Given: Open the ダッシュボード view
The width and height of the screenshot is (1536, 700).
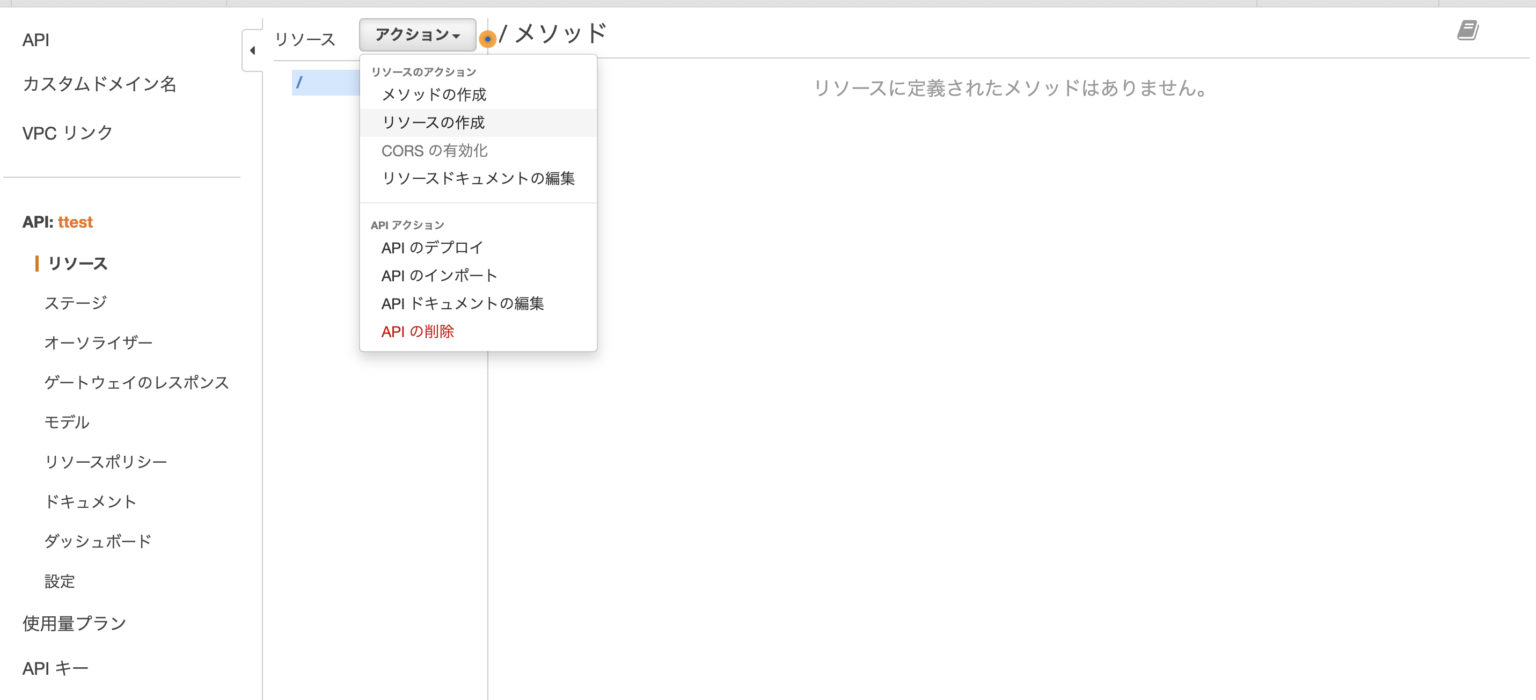Looking at the screenshot, I should [x=97, y=541].
